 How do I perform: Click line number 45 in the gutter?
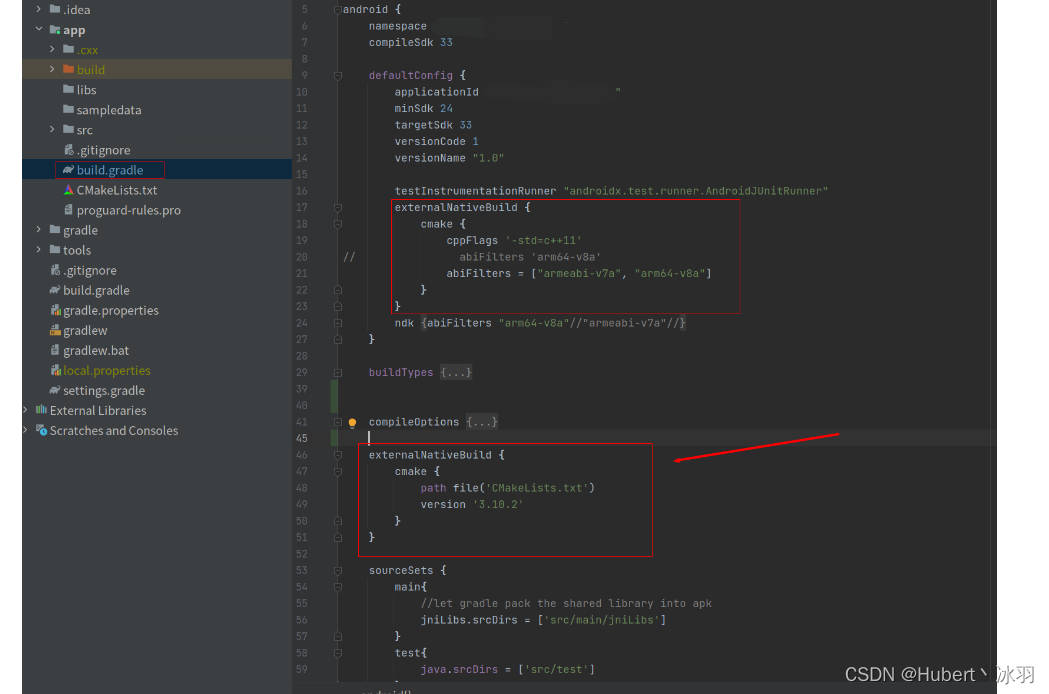click(x=302, y=438)
